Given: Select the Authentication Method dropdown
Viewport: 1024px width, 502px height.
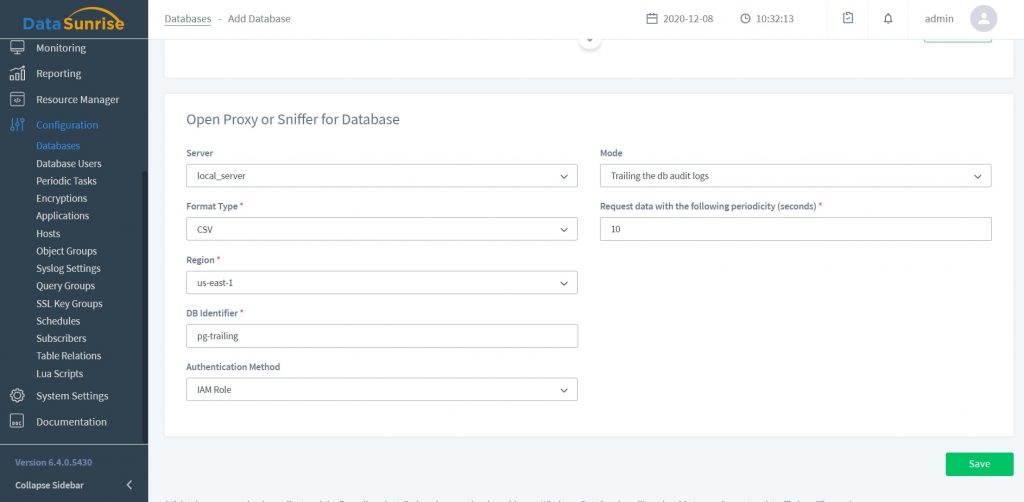Looking at the screenshot, I should [381, 389].
